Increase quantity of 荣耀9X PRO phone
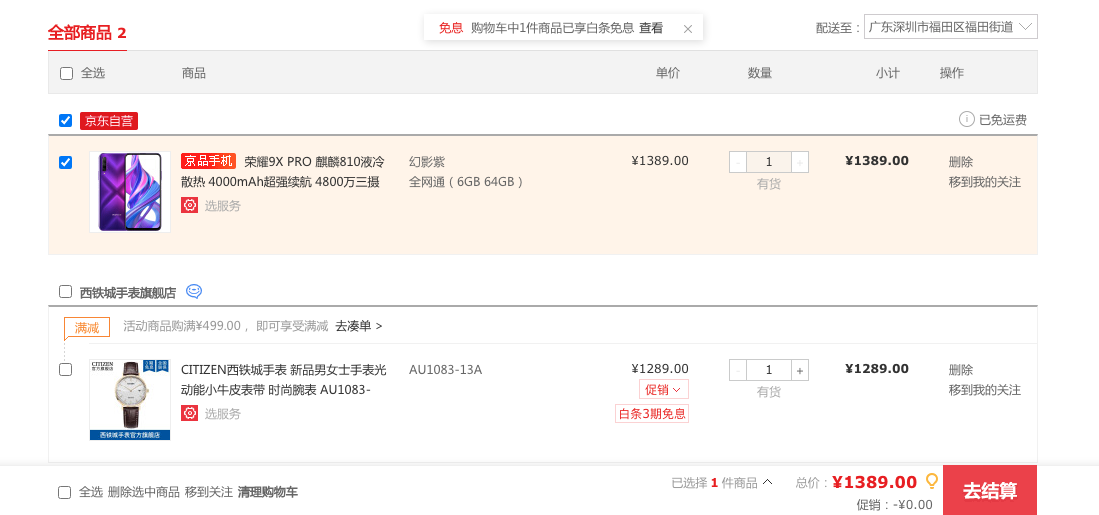Viewport: 1099px width, 515px height. point(800,162)
